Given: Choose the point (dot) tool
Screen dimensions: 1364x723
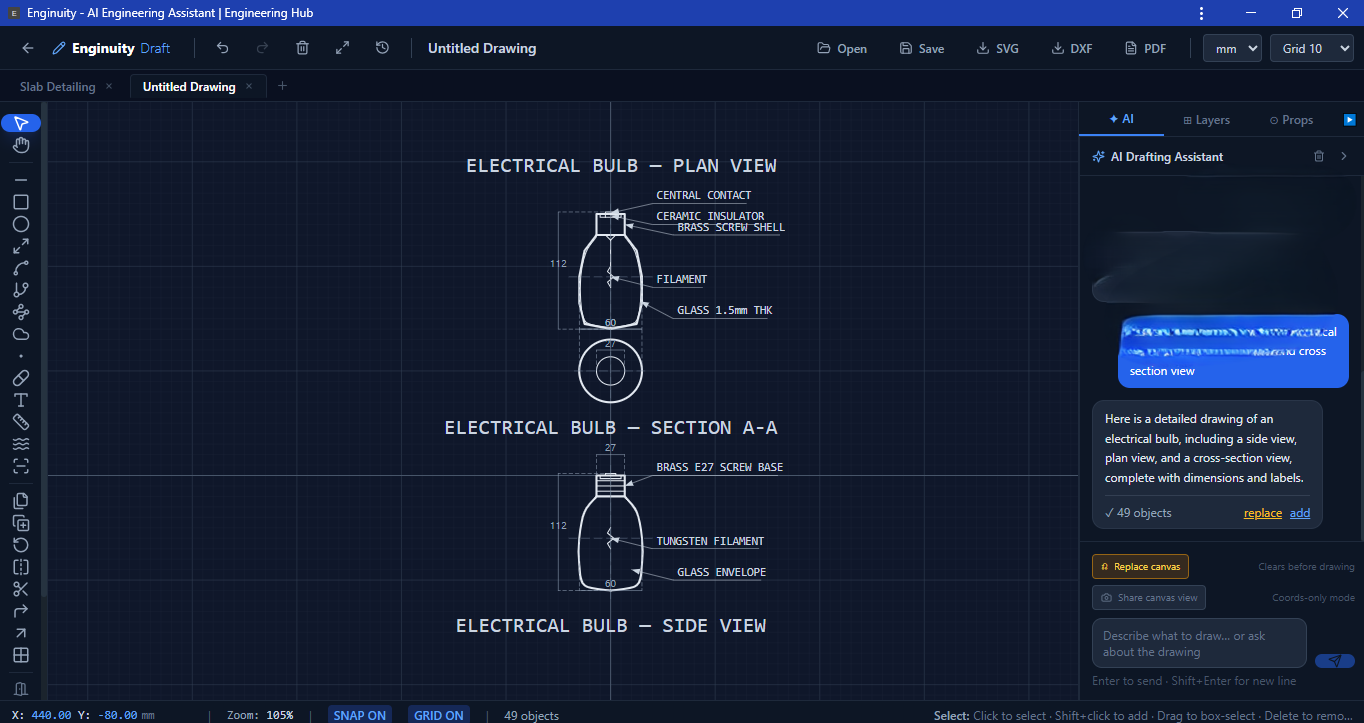Looking at the screenshot, I should tap(21, 356).
